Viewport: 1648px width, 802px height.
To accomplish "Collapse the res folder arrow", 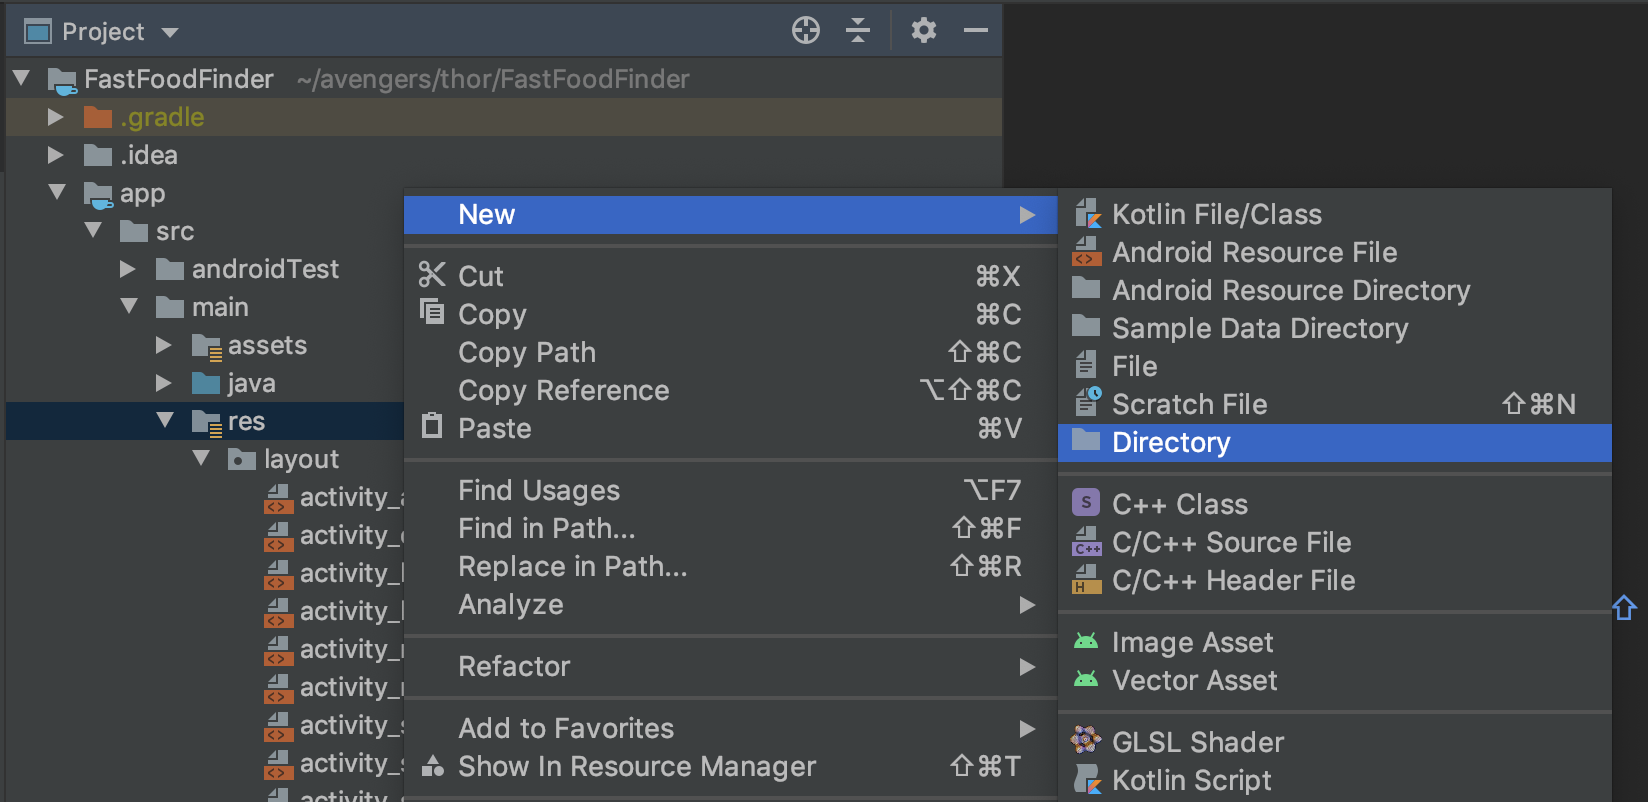I will (165, 420).
